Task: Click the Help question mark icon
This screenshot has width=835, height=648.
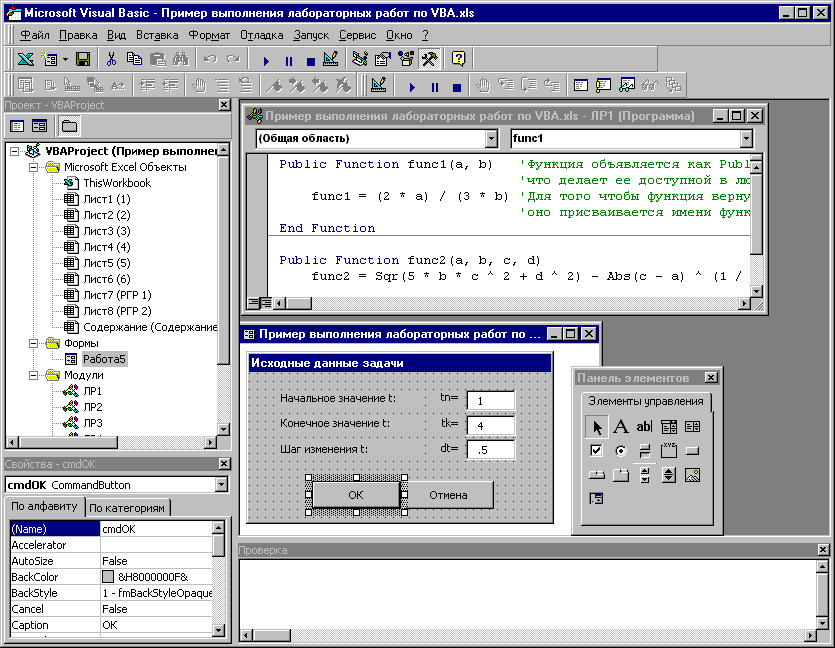Action: point(459,59)
